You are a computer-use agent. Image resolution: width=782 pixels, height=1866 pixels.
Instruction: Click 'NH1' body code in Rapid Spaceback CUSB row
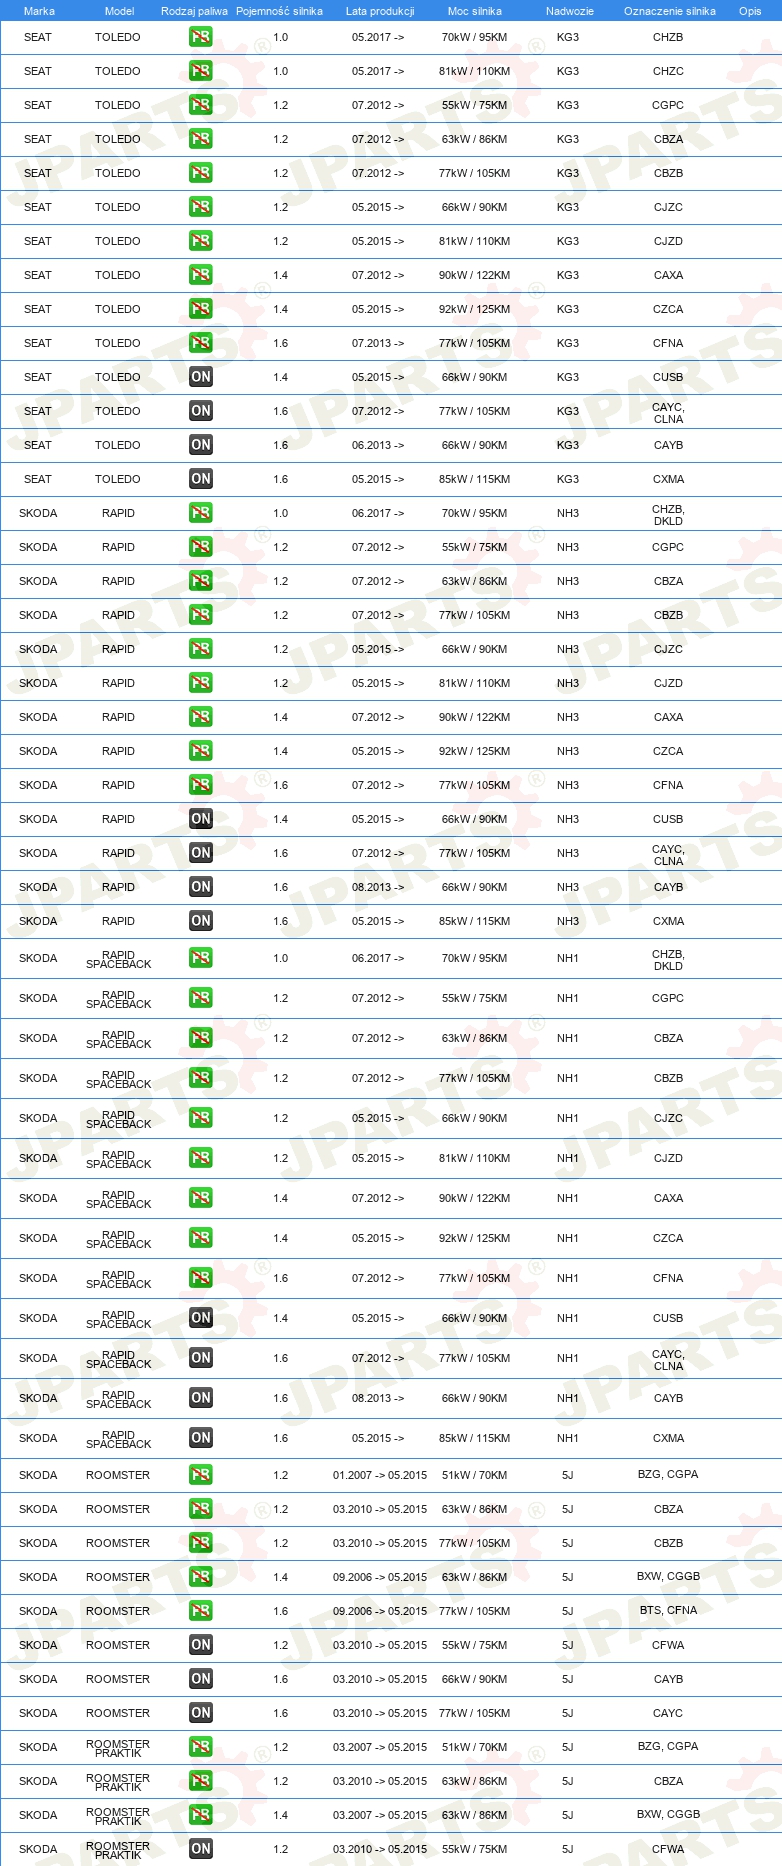point(568,1318)
